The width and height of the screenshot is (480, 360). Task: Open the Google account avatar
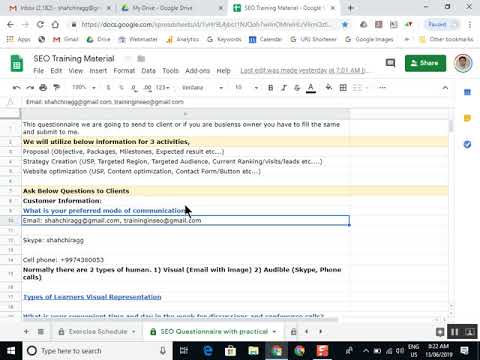click(463, 63)
